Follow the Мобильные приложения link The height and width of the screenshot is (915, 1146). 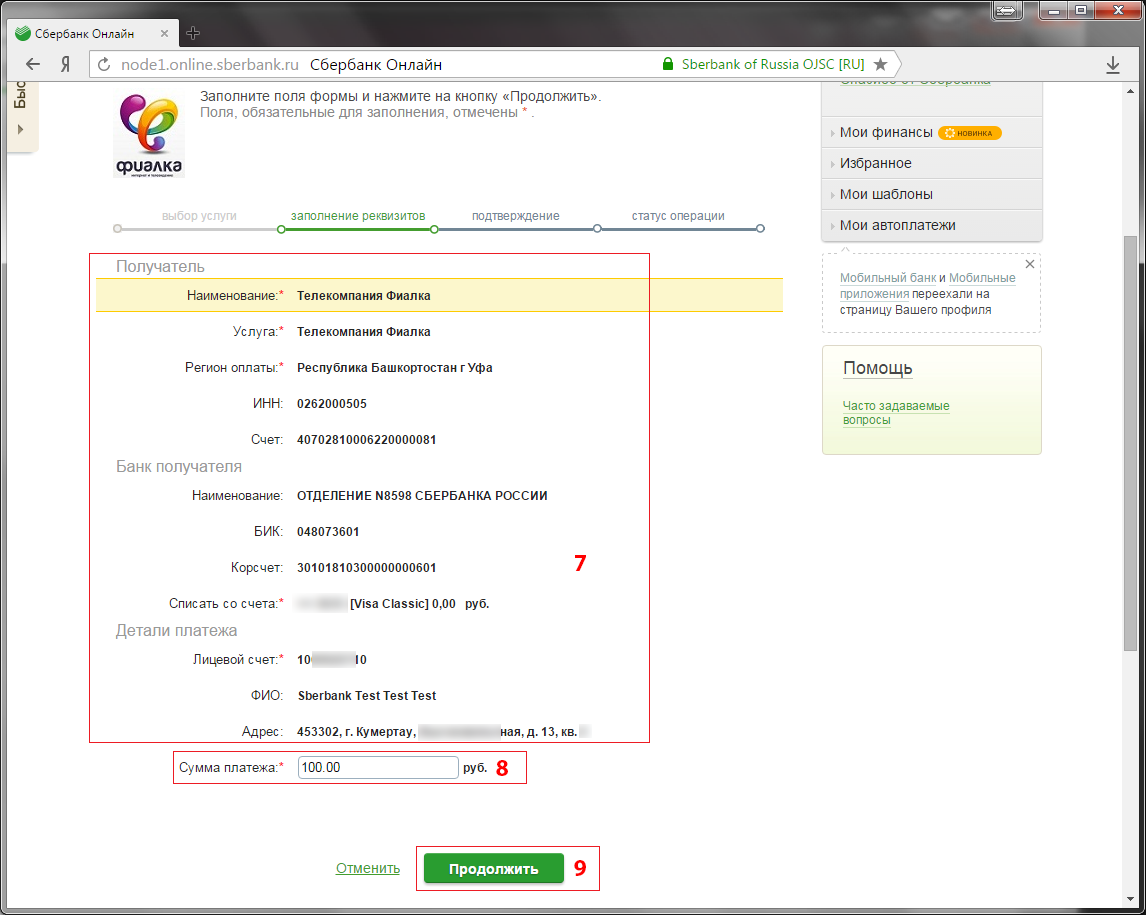pyautogui.click(x=927, y=286)
